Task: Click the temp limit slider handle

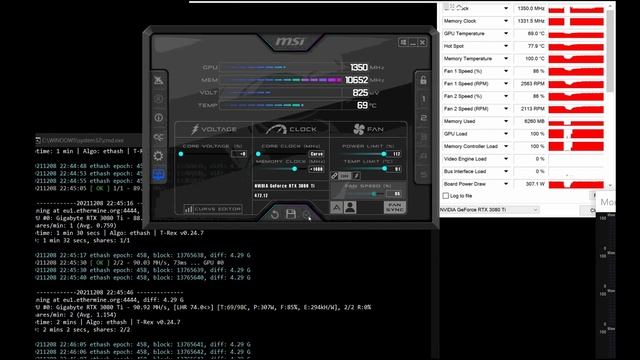Action: [384, 169]
